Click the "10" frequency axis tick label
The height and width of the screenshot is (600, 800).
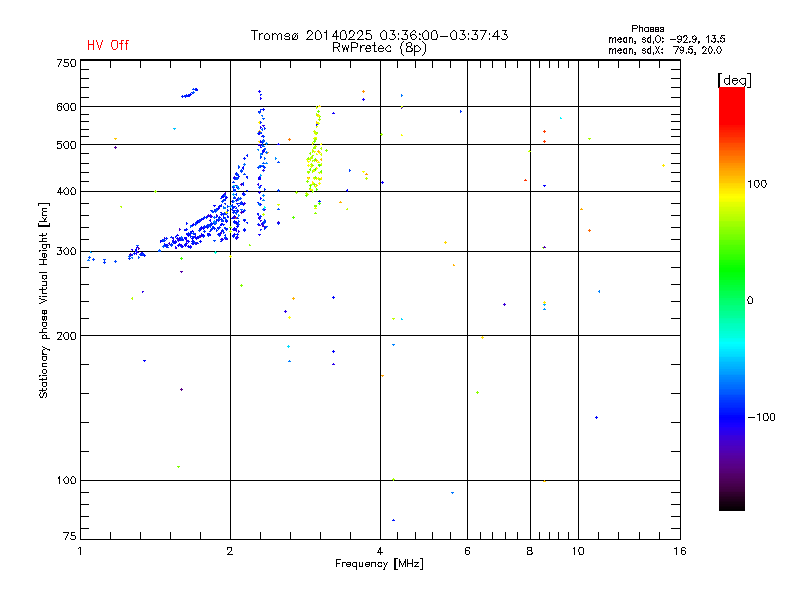pos(578,551)
